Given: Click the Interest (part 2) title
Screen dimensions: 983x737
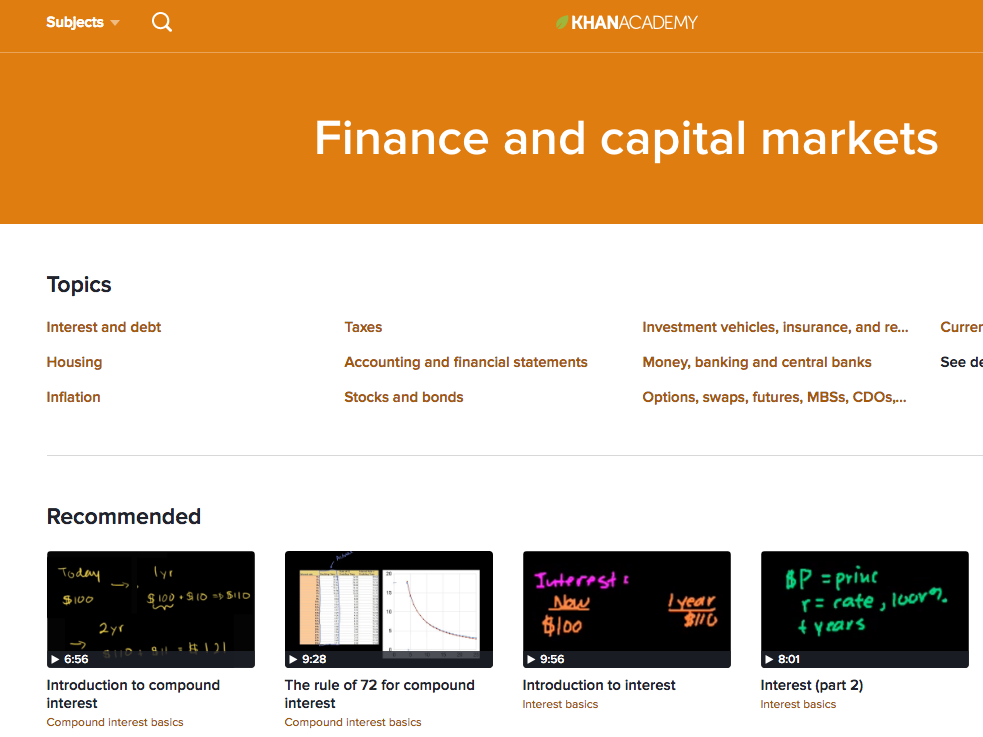Looking at the screenshot, I should pyautogui.click(x=812, y=686).
